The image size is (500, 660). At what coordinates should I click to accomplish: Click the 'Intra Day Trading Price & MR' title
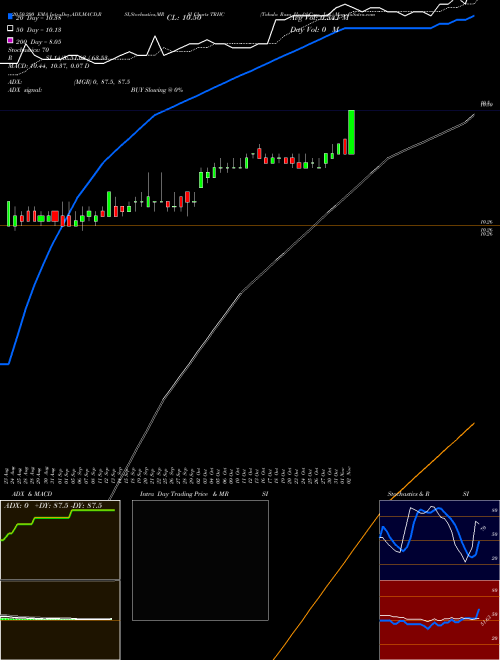(184, 494)
